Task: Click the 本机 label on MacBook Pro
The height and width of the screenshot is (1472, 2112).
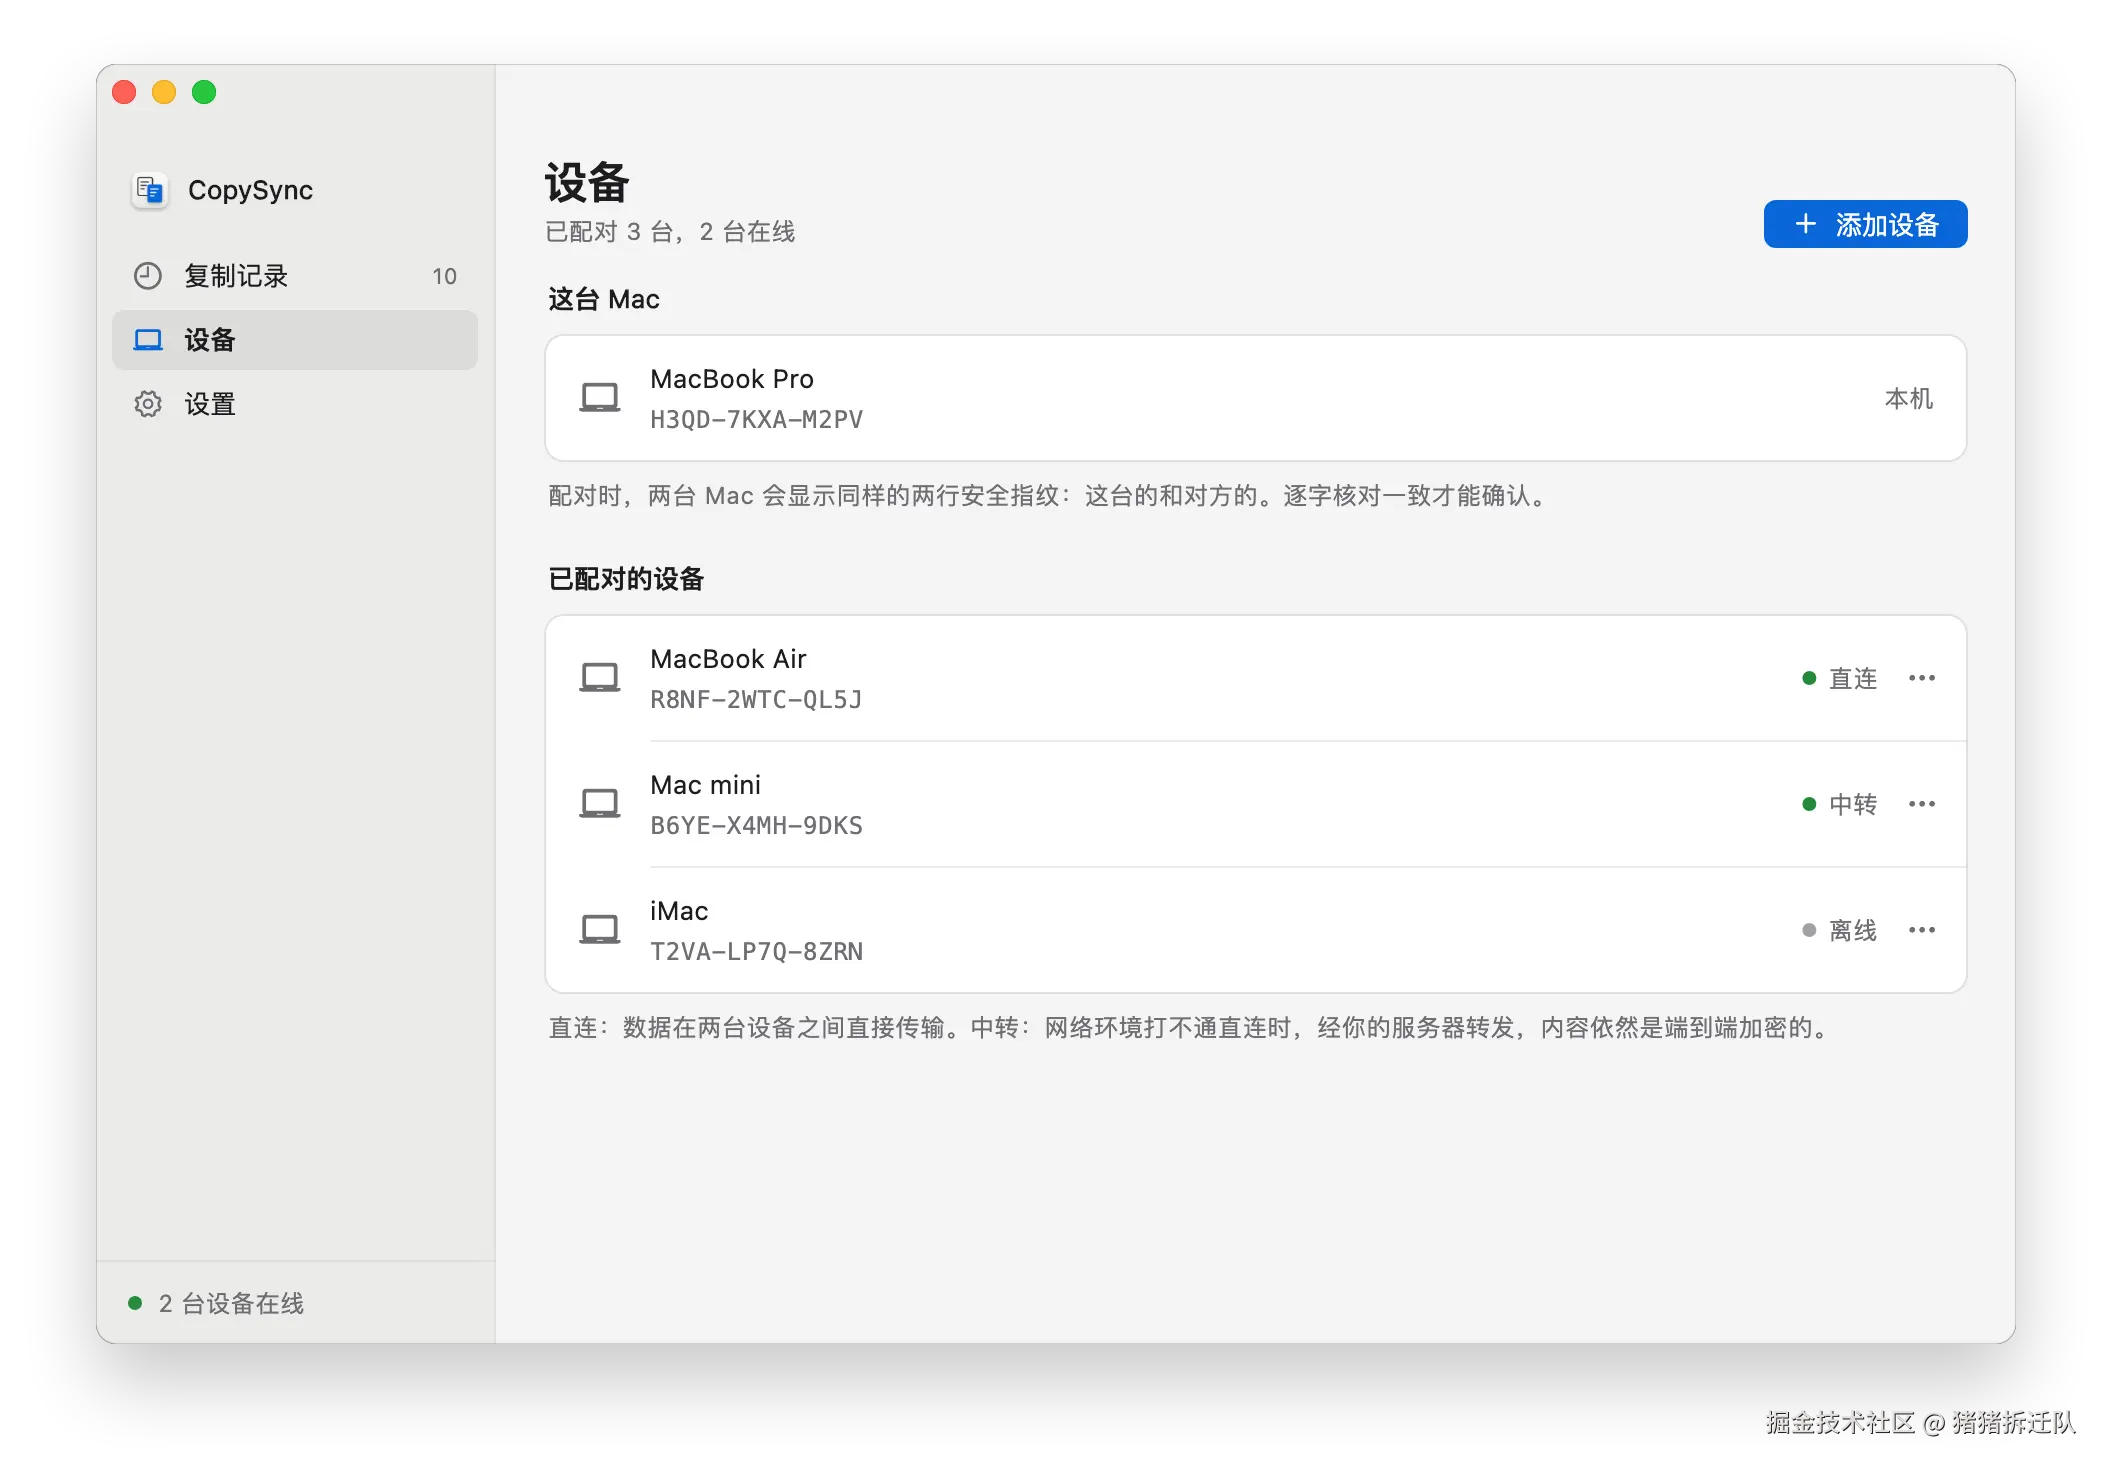Action: pos(1908,398)
